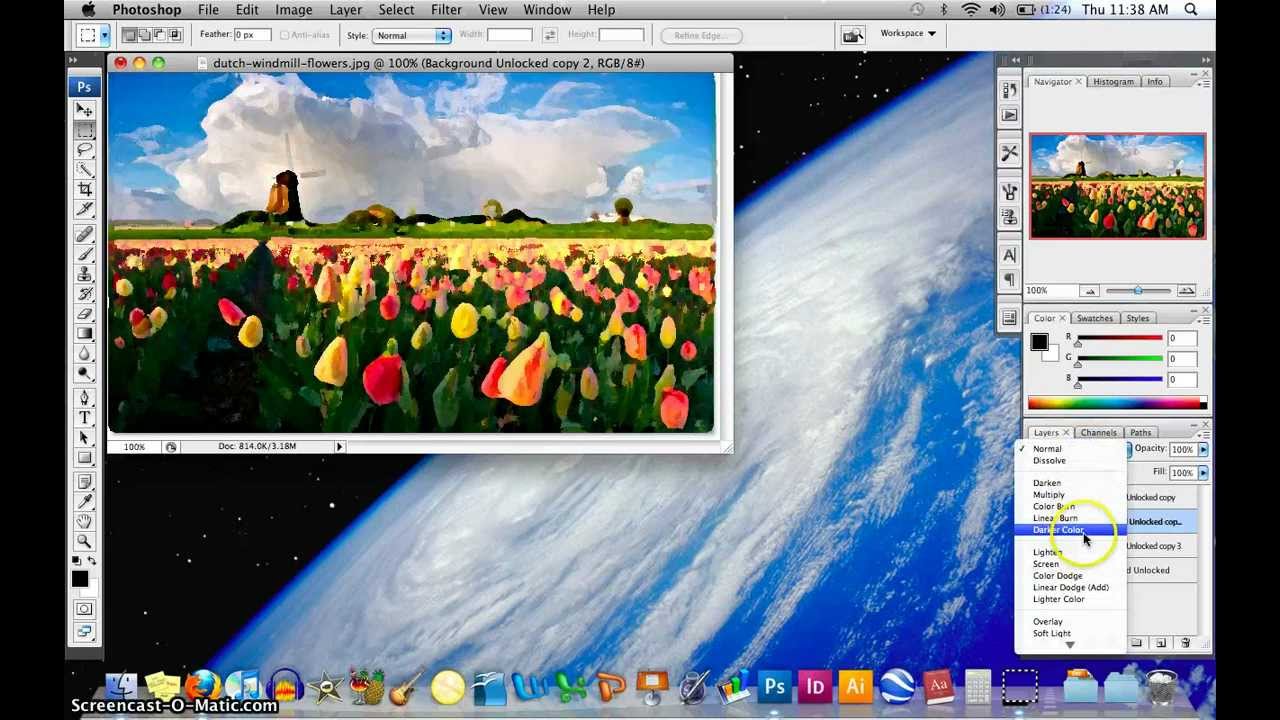
Task: Select the Unlocked copy 3 layer
Action: (1155, 545)
